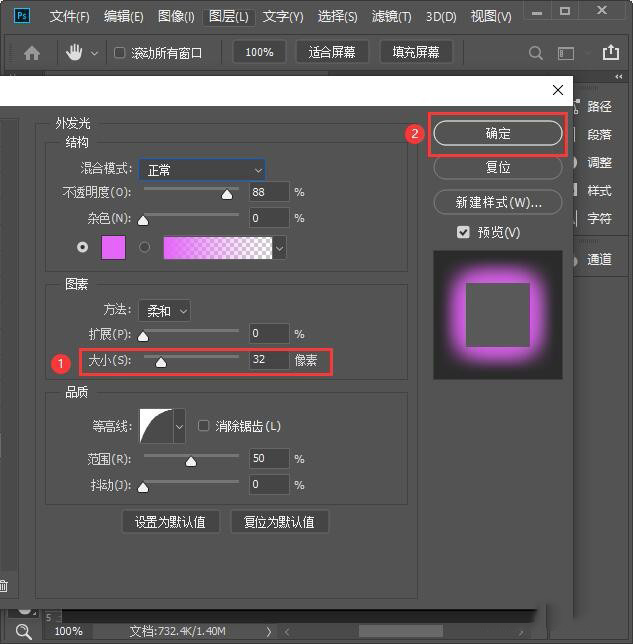Click the horizontal scrollbar thumb at bottom
633x644 pixels.
[x=401, y=631]
